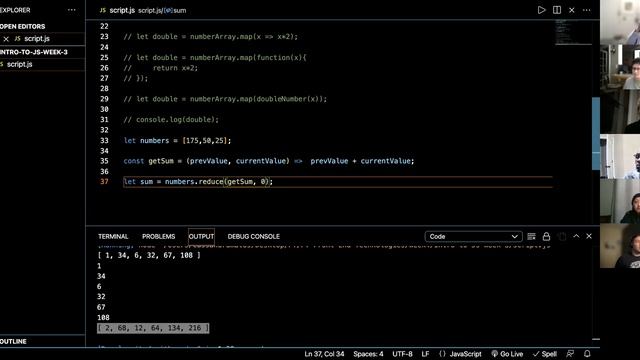640x360 pixels.
Task: Click the editor vertical scrollbar
Action: click(596, 133)
